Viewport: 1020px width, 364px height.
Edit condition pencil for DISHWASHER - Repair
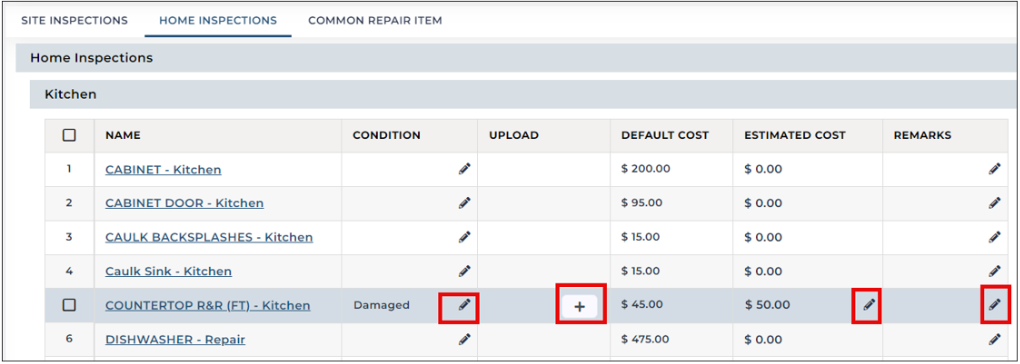coord(464,339)
